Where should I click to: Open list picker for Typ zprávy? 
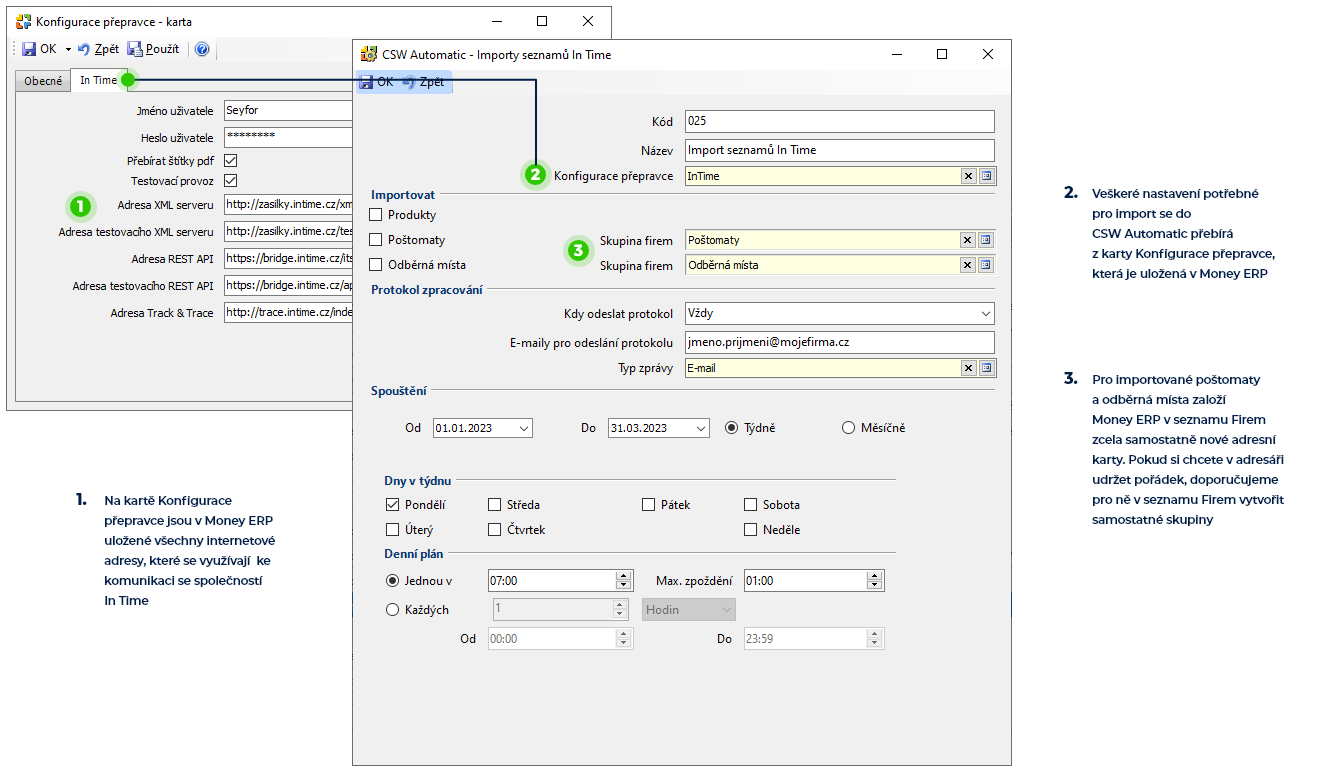pyautogui.click(x=986, y=368)
